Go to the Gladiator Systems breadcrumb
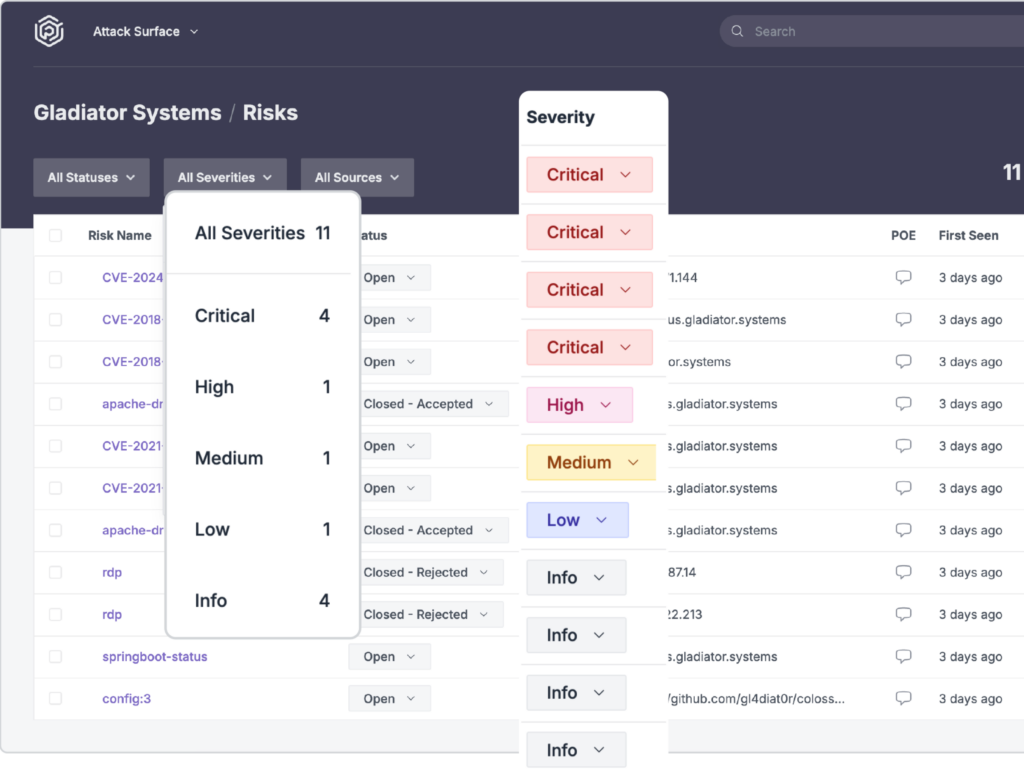 [127, 112]
